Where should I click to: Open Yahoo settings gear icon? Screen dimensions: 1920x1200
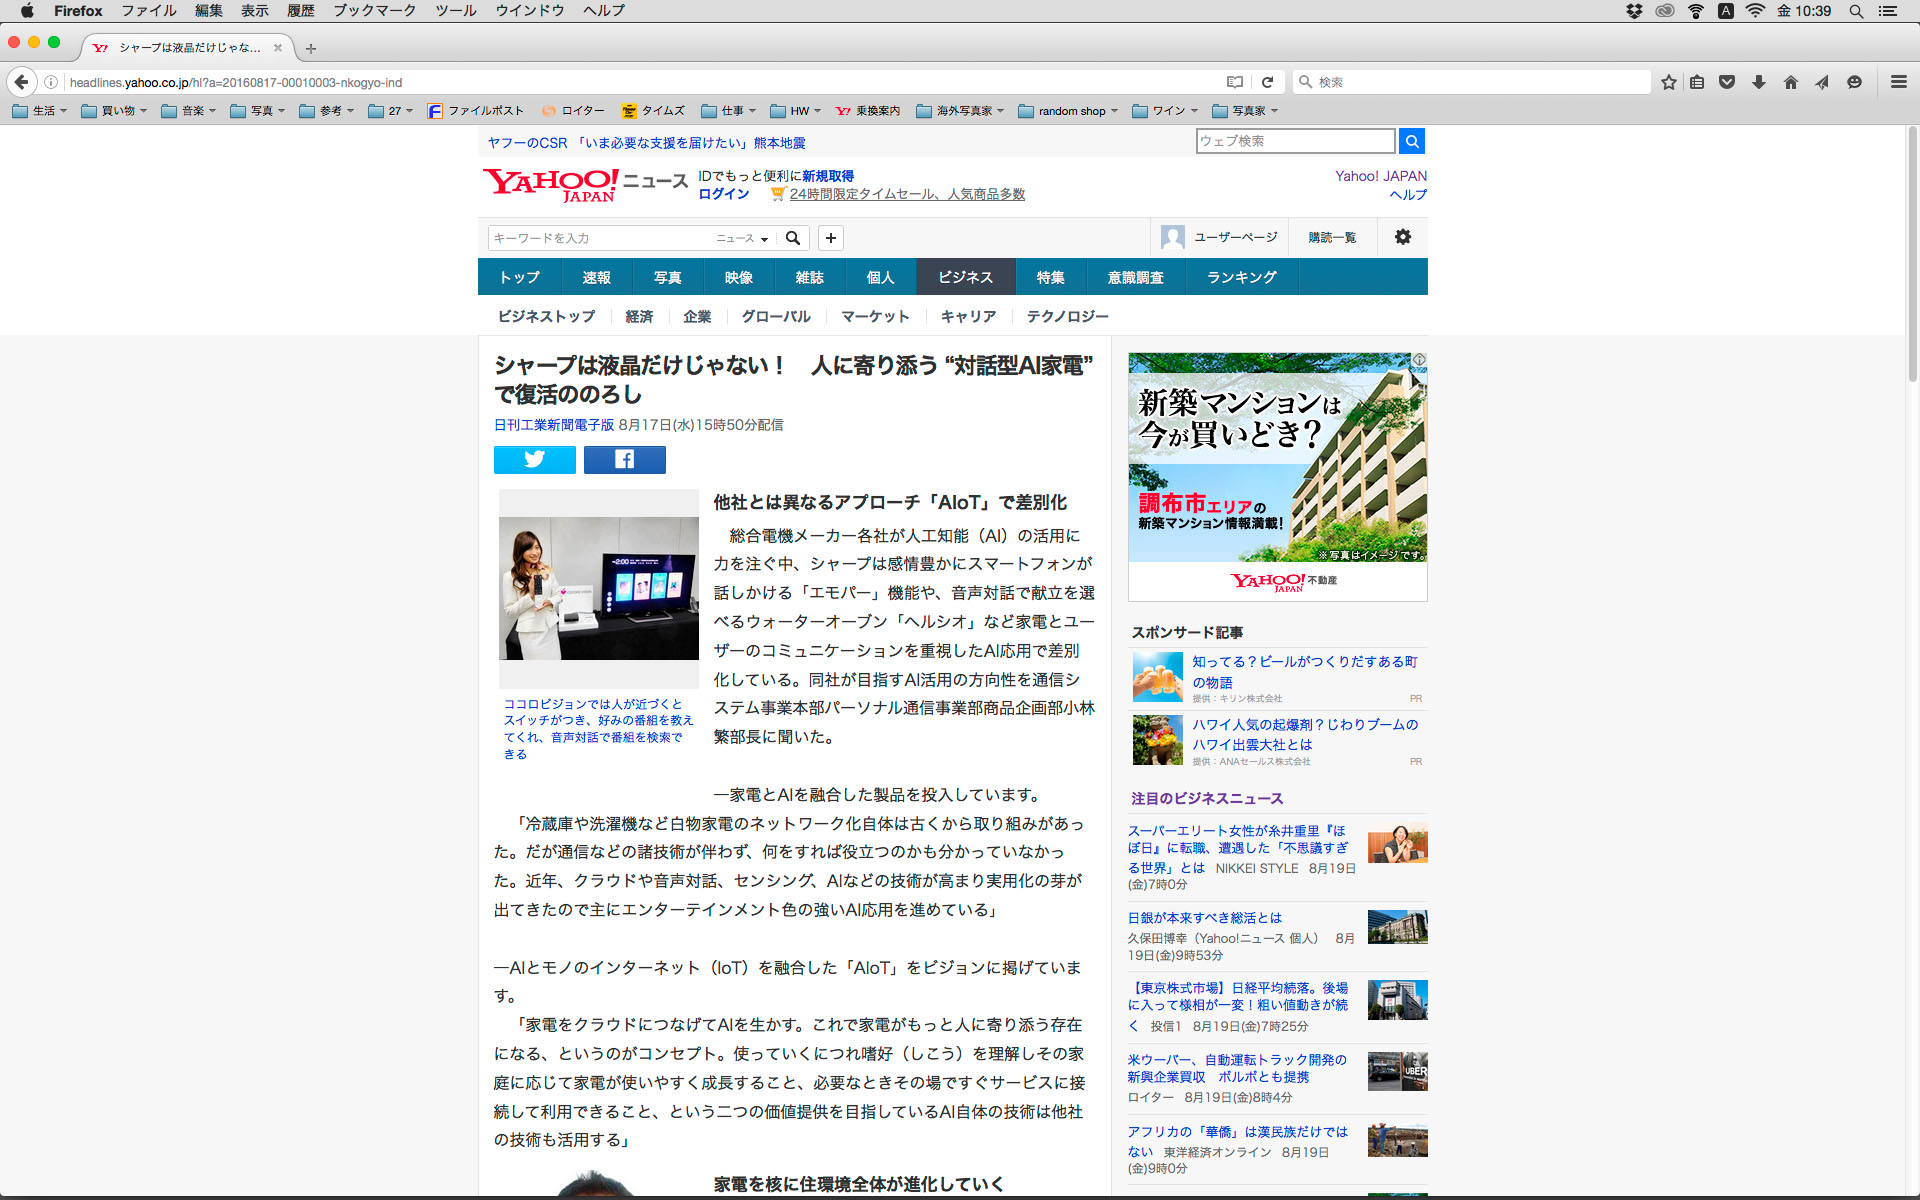pos(1402,237)
